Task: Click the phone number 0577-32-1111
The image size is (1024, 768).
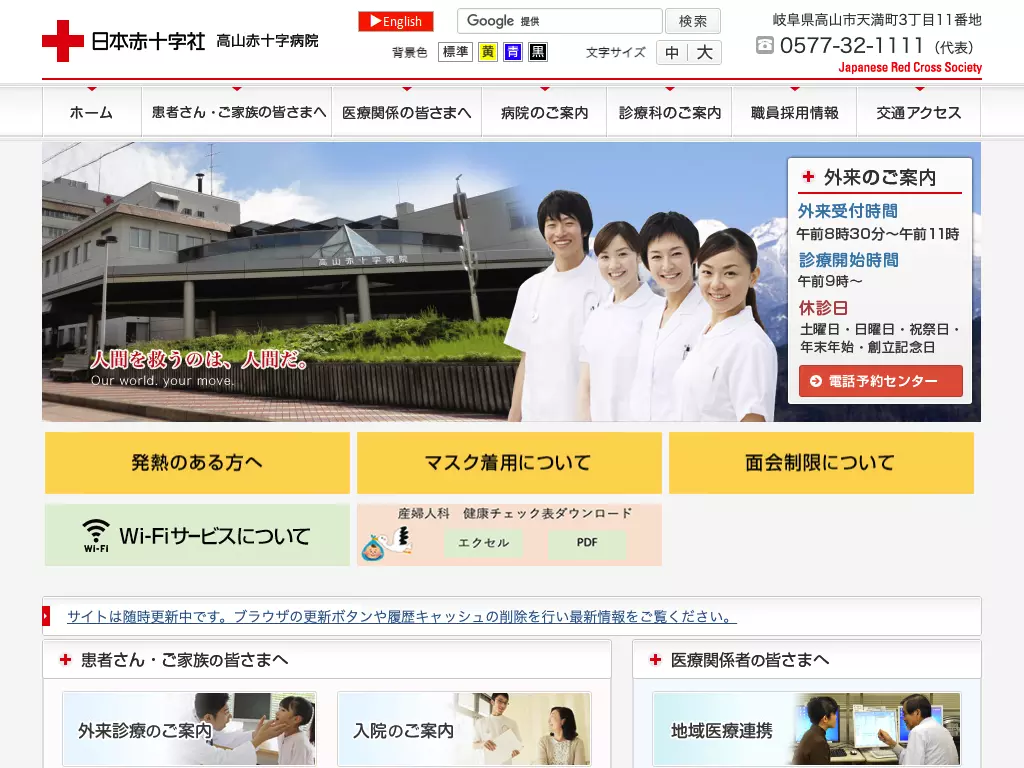Action: [852, 46]
